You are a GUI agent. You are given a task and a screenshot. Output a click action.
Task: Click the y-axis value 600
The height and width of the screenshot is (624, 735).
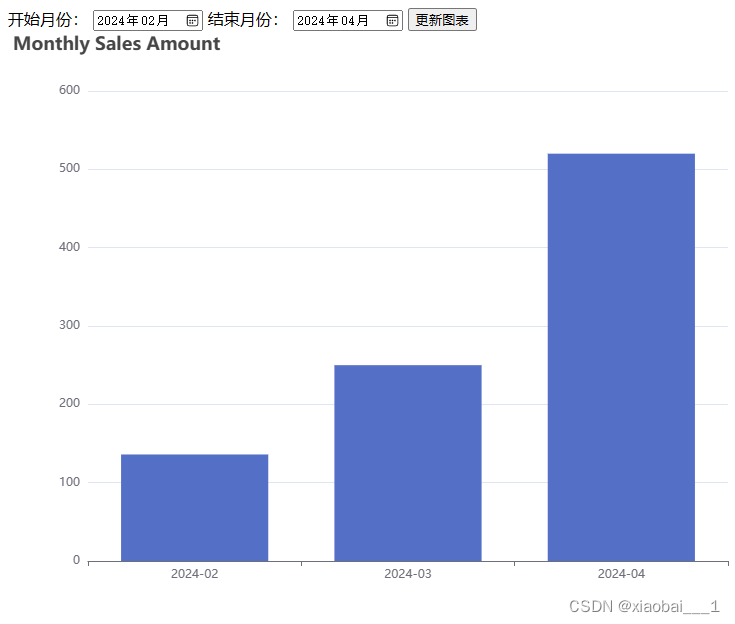pos(69,90)
